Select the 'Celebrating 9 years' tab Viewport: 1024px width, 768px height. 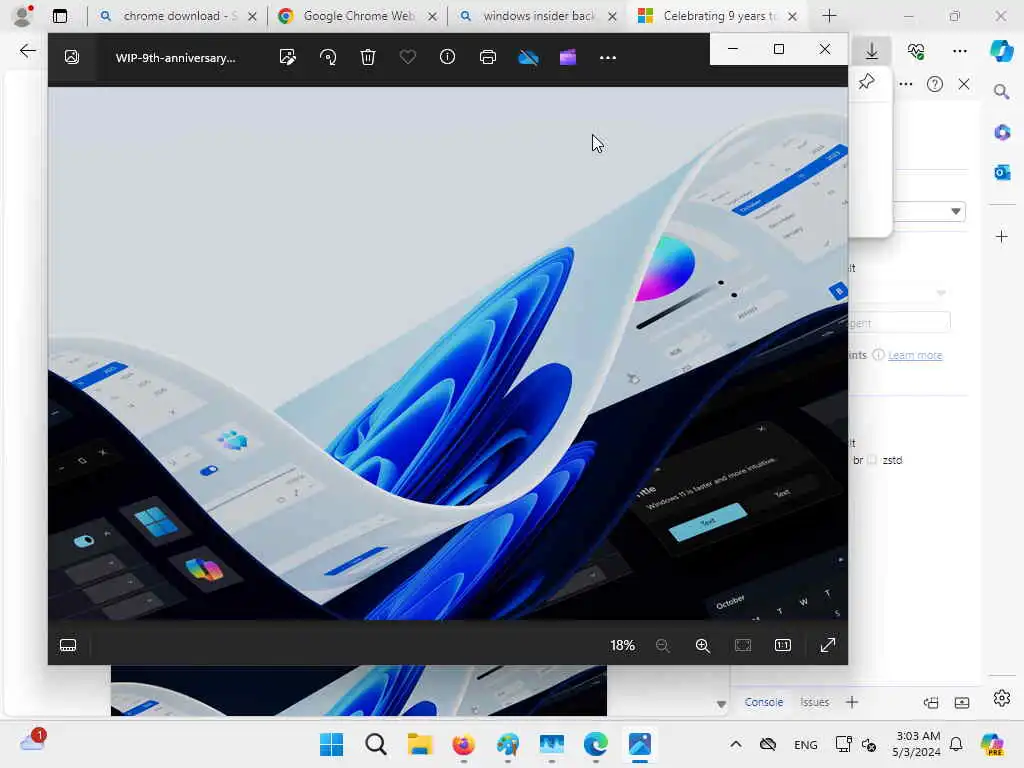coord(716,16)
